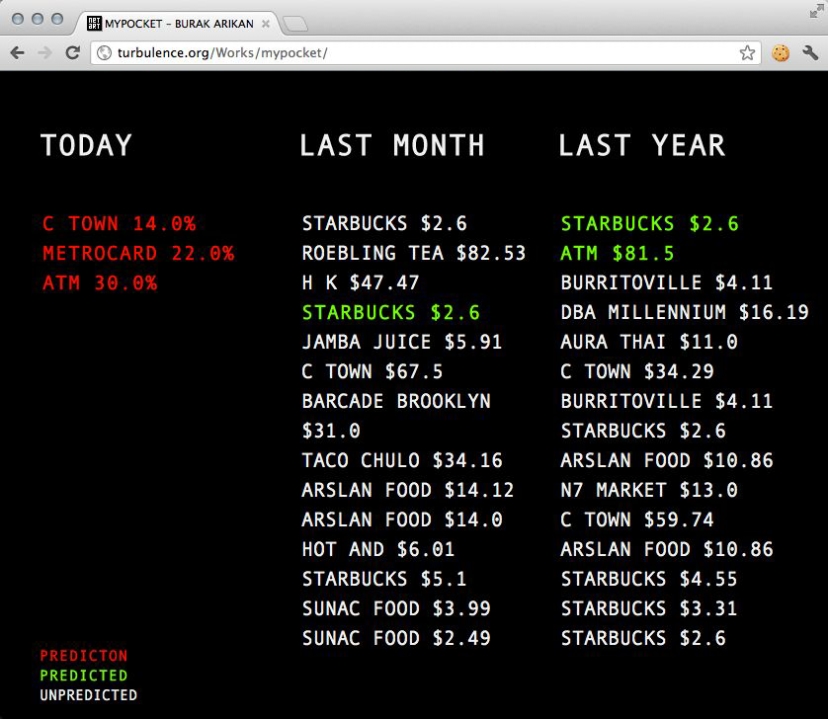Close the MYPOCKET tab
Screen dimensions: 828x719
[265, 24]
